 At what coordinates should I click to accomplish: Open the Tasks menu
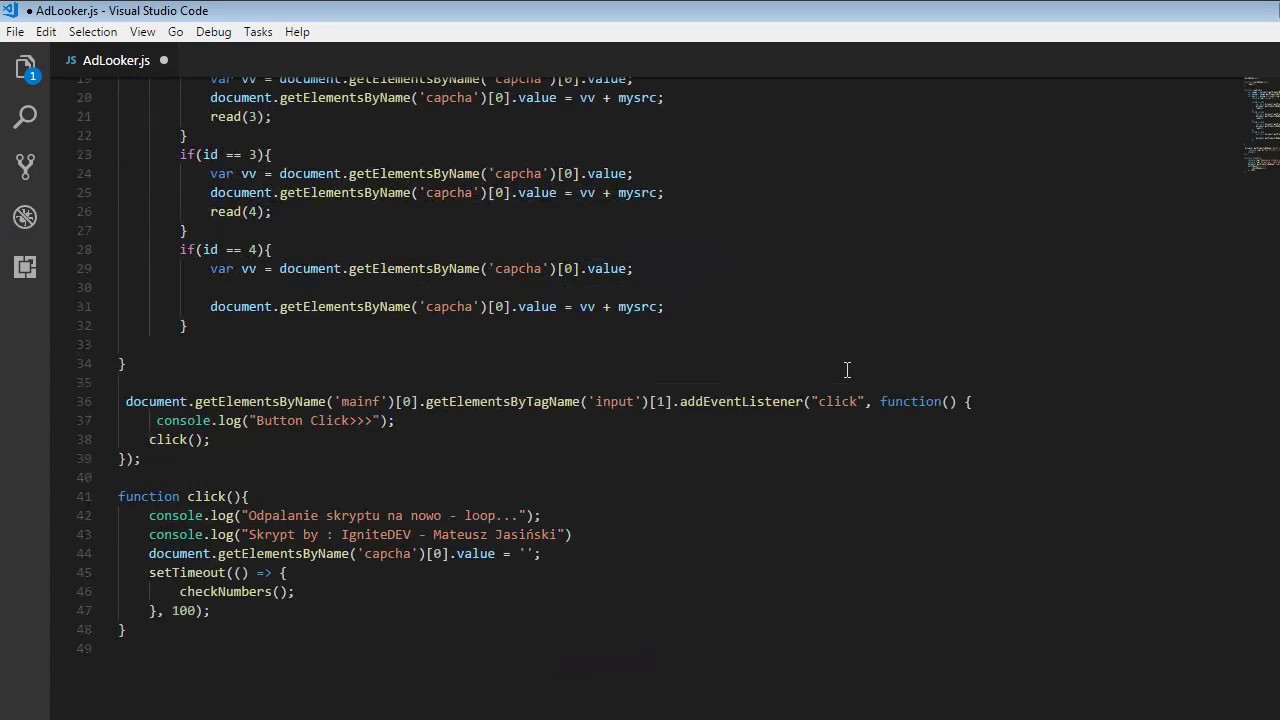pyautogui.click(x=258, y=32)
